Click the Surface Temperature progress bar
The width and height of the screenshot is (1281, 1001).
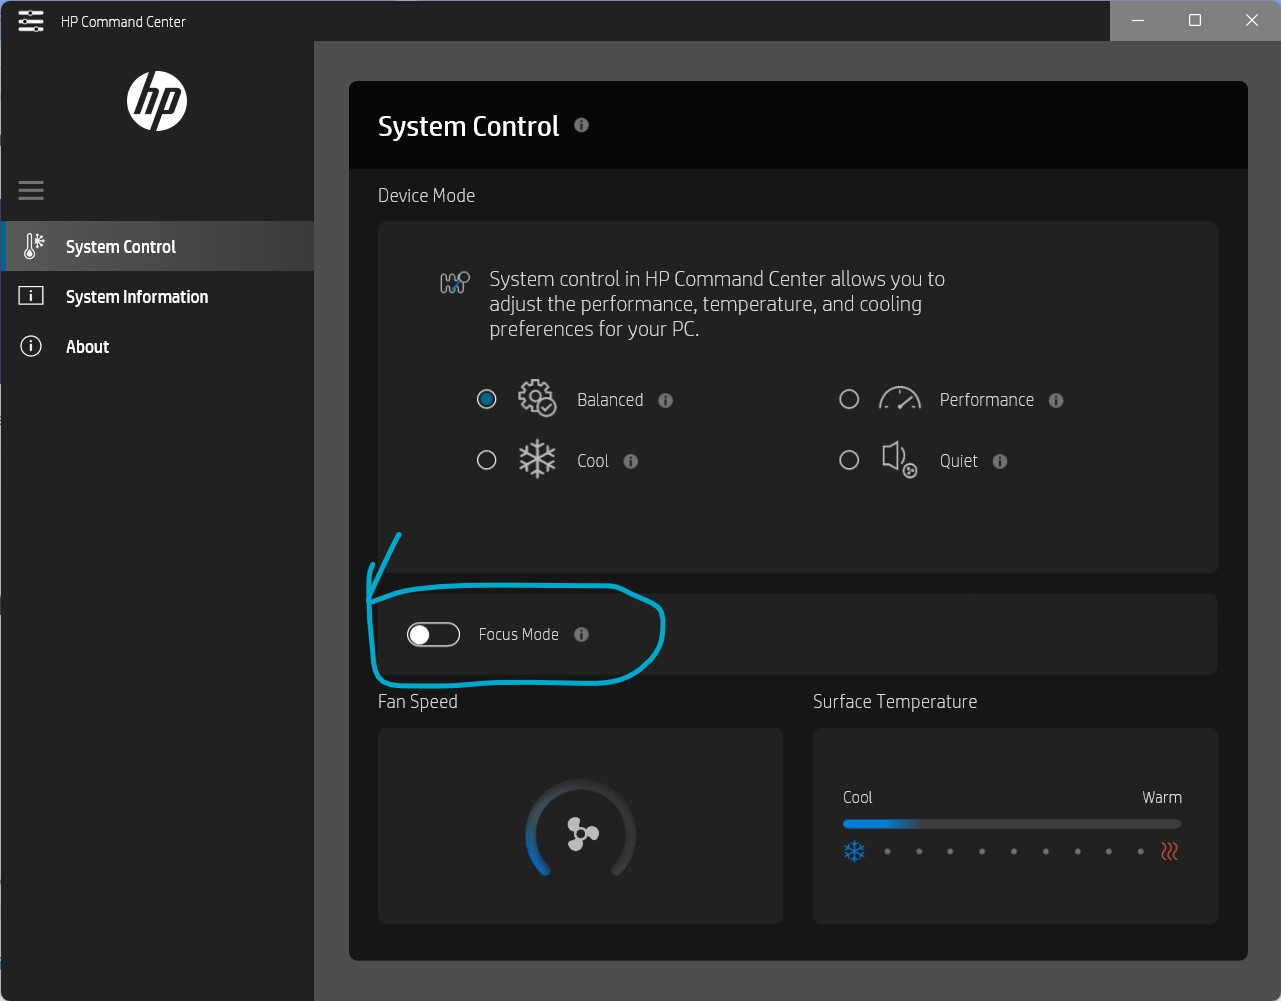point(1011,823)
